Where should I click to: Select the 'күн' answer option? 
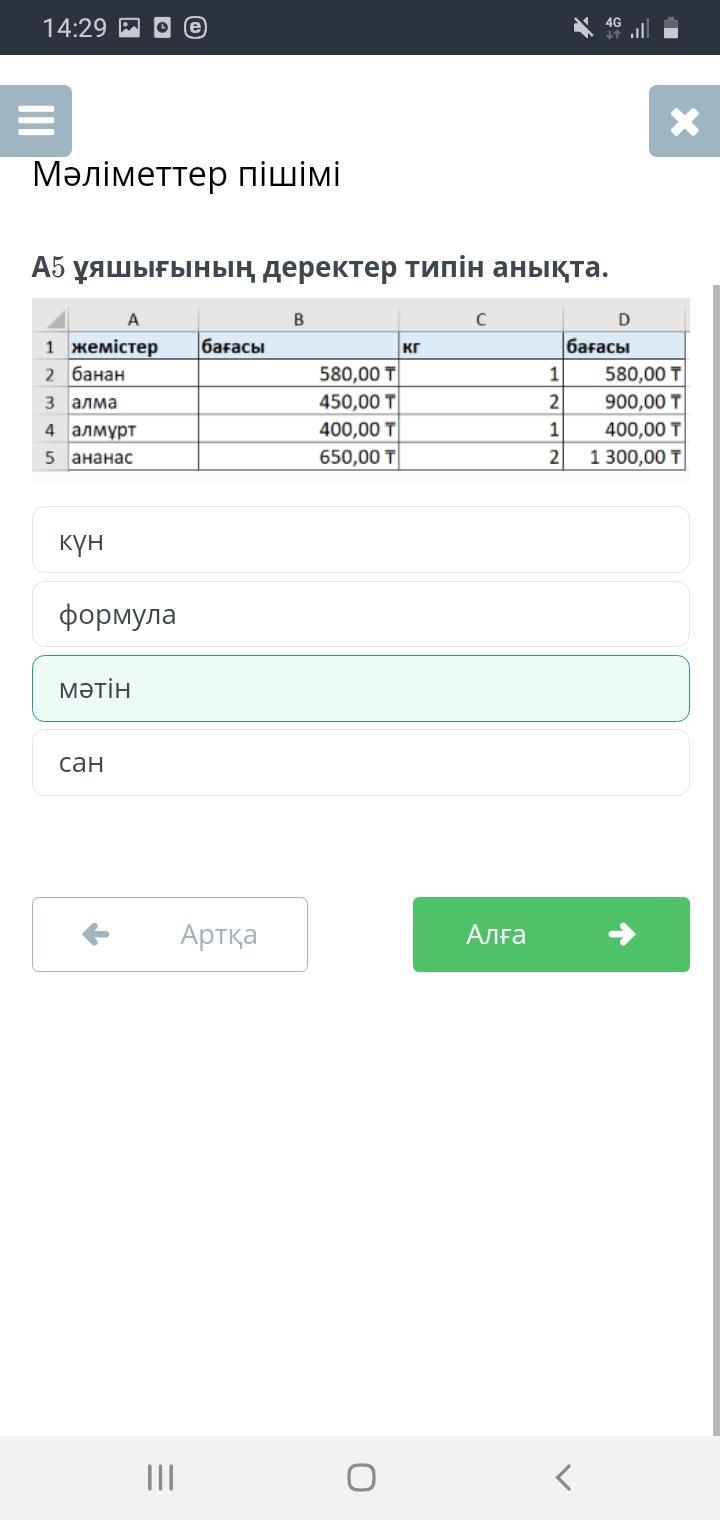[x=360, y=540]
